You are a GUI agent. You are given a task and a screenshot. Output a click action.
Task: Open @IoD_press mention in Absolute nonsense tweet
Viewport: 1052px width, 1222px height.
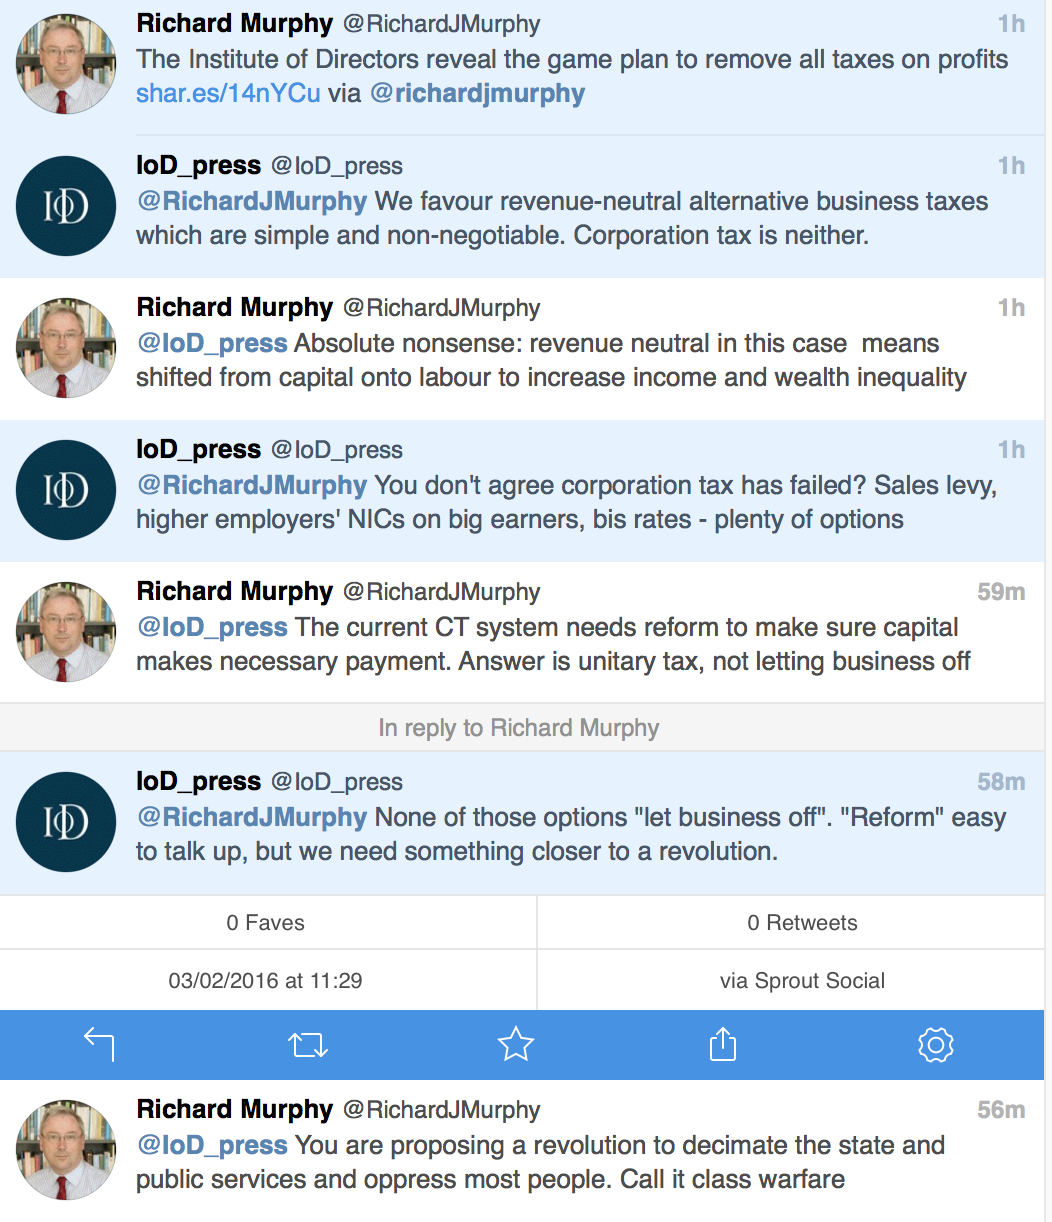coord(212,343)
